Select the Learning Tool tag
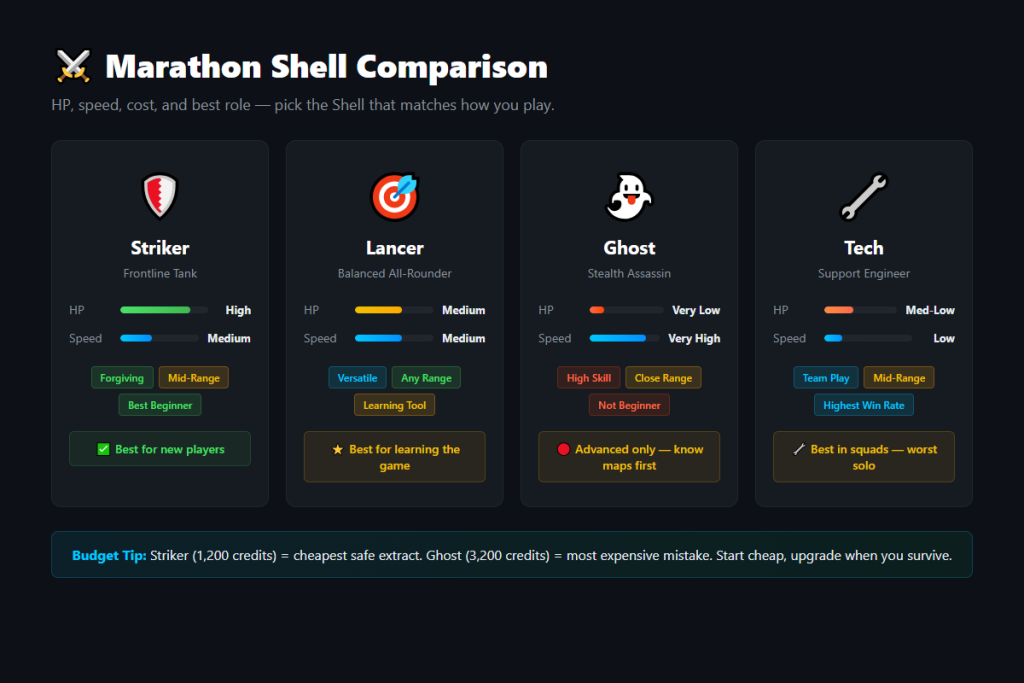Image resolution: width=1024 pixels, height=683 pixels. [394, 405]
